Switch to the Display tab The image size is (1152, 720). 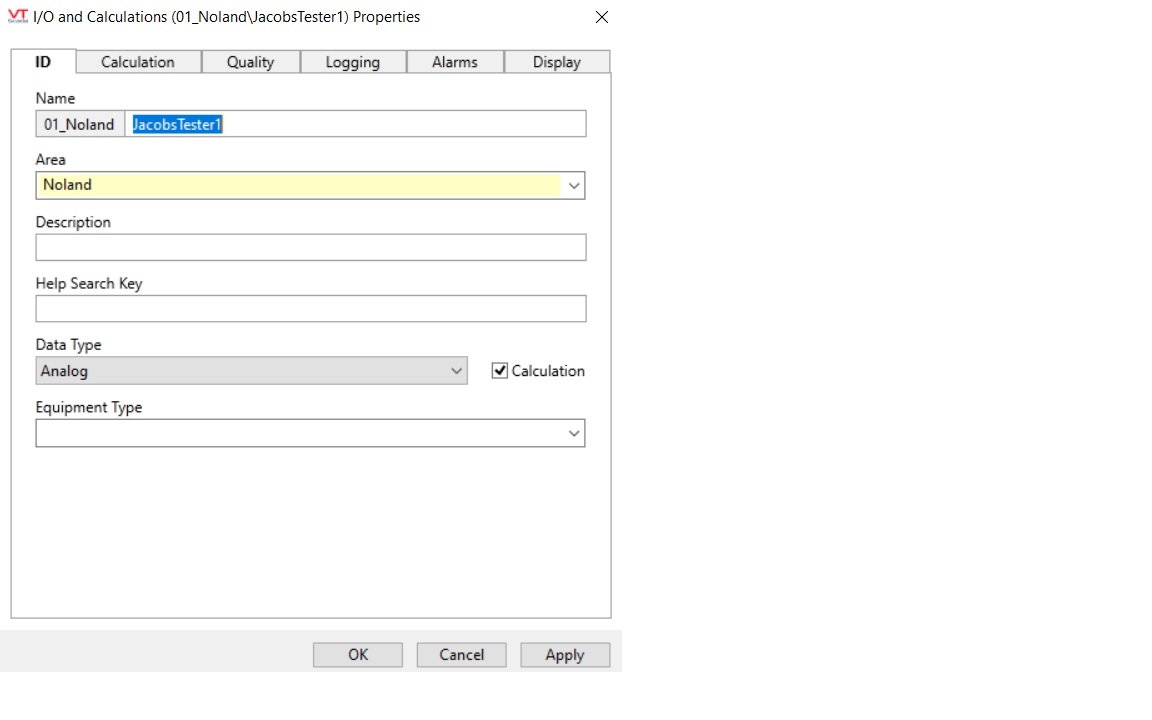(556, 62)
